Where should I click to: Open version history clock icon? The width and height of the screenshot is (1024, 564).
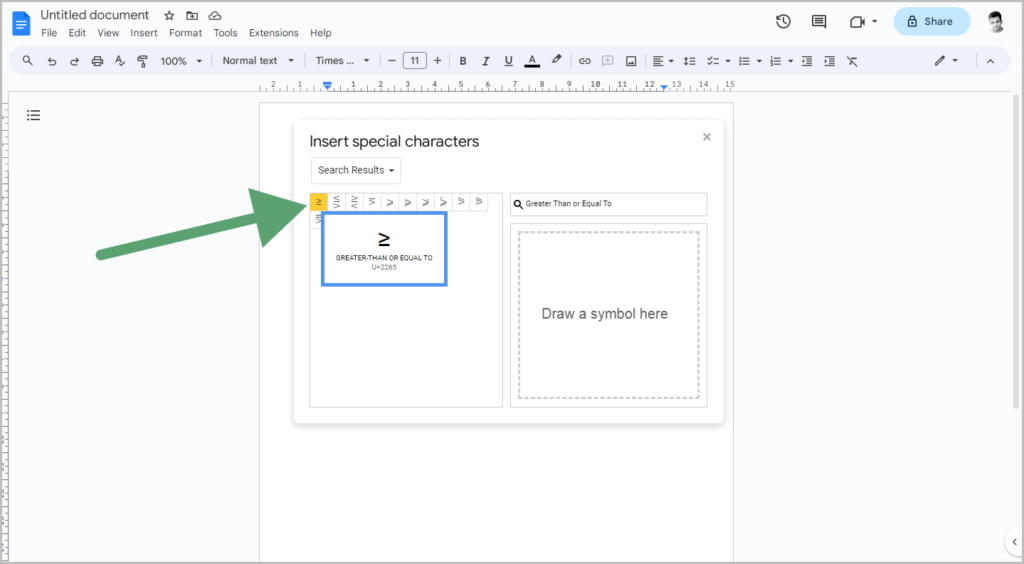click(x=783, y=22)
